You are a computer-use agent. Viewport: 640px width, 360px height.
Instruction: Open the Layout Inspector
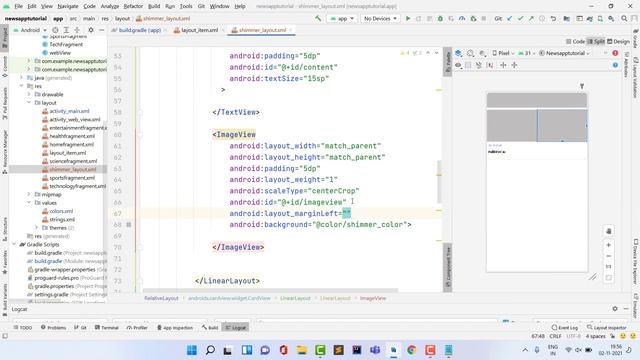(x=607, y=327)
